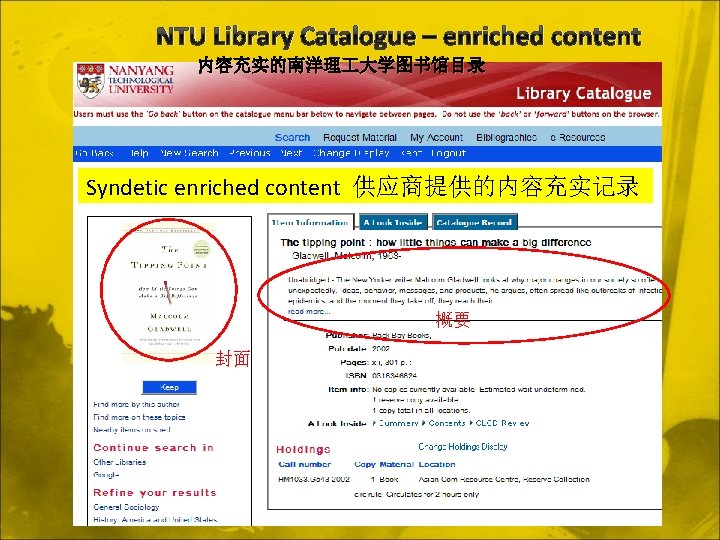Click the ISBN number value
The image size is (720, 540).
[x=394, y=375]
